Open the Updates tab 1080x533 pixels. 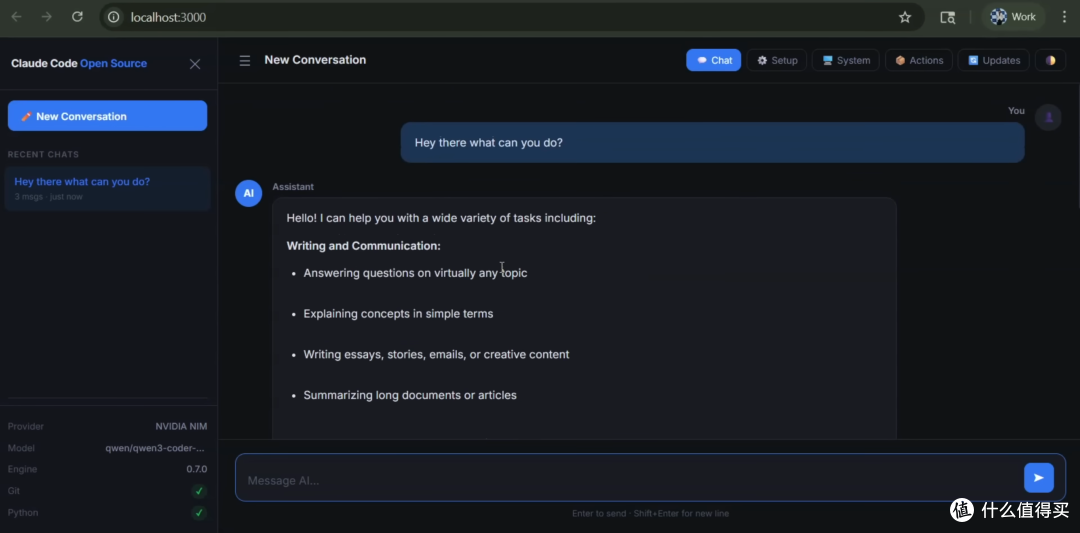click(993, 60)
